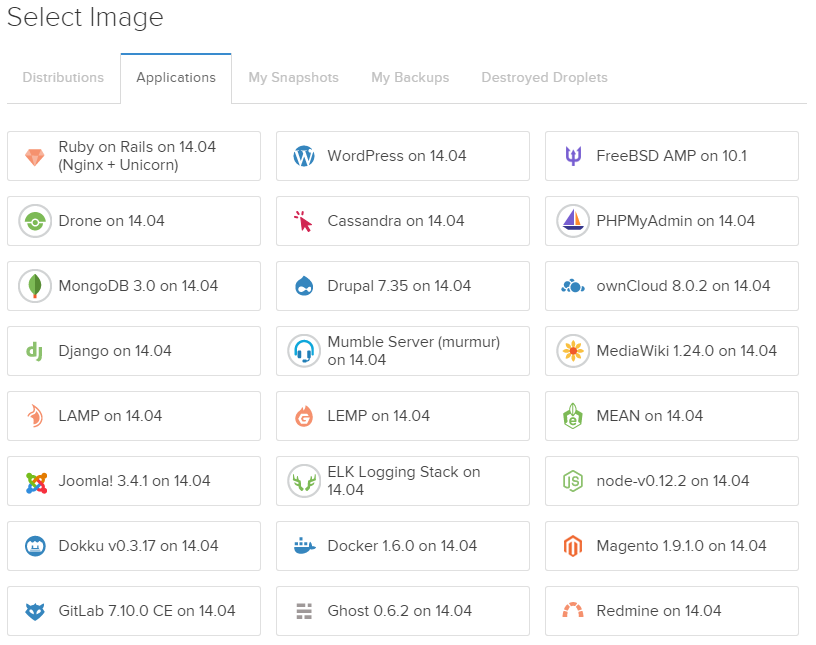Click the Docker whale icon

point(304,546)
